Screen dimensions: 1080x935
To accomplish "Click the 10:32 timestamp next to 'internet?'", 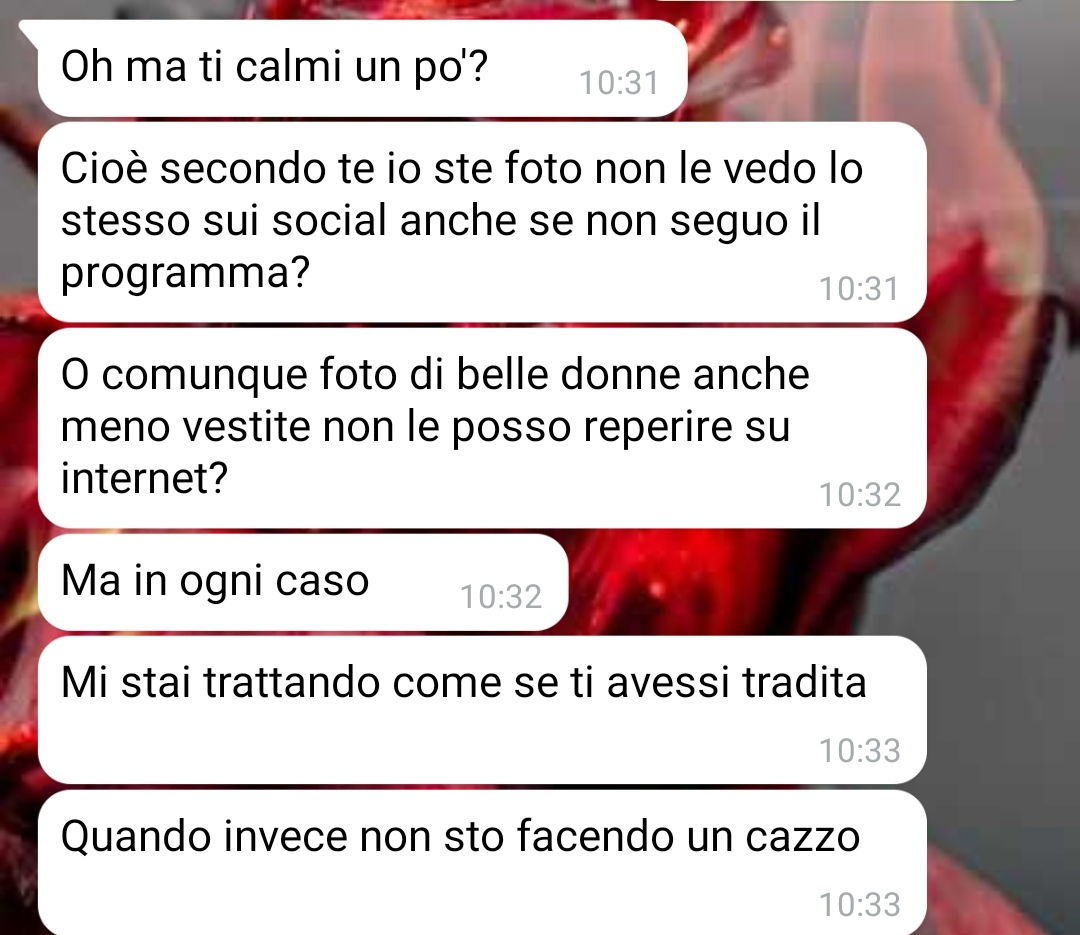I will click(859, 495).
